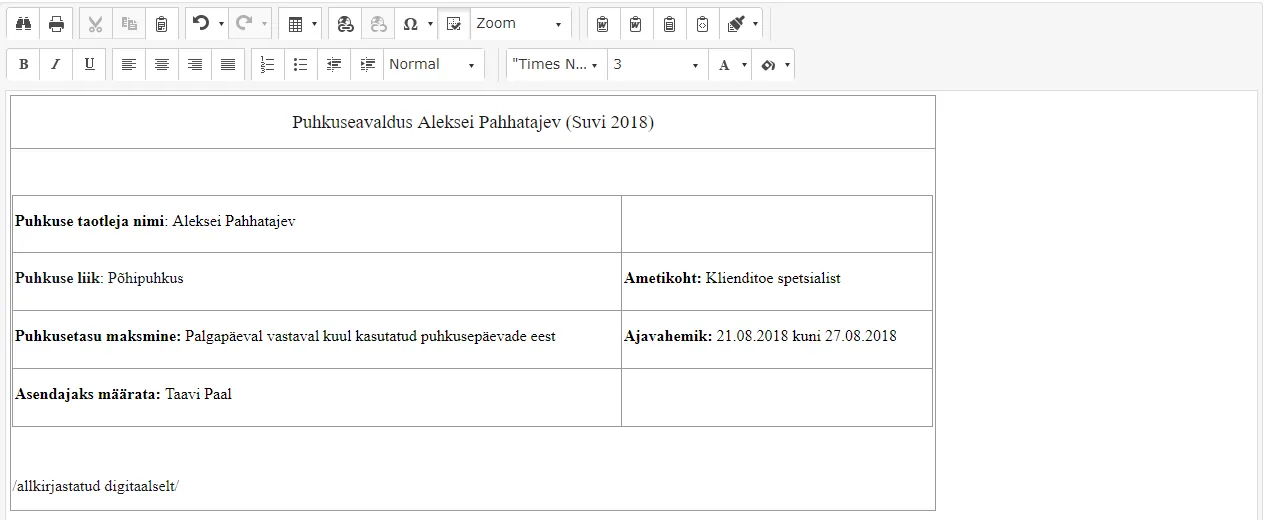This screenshot has width=1264, height=520.
Task: Click the Outdent icon
Action: click(x=334, y=64)
